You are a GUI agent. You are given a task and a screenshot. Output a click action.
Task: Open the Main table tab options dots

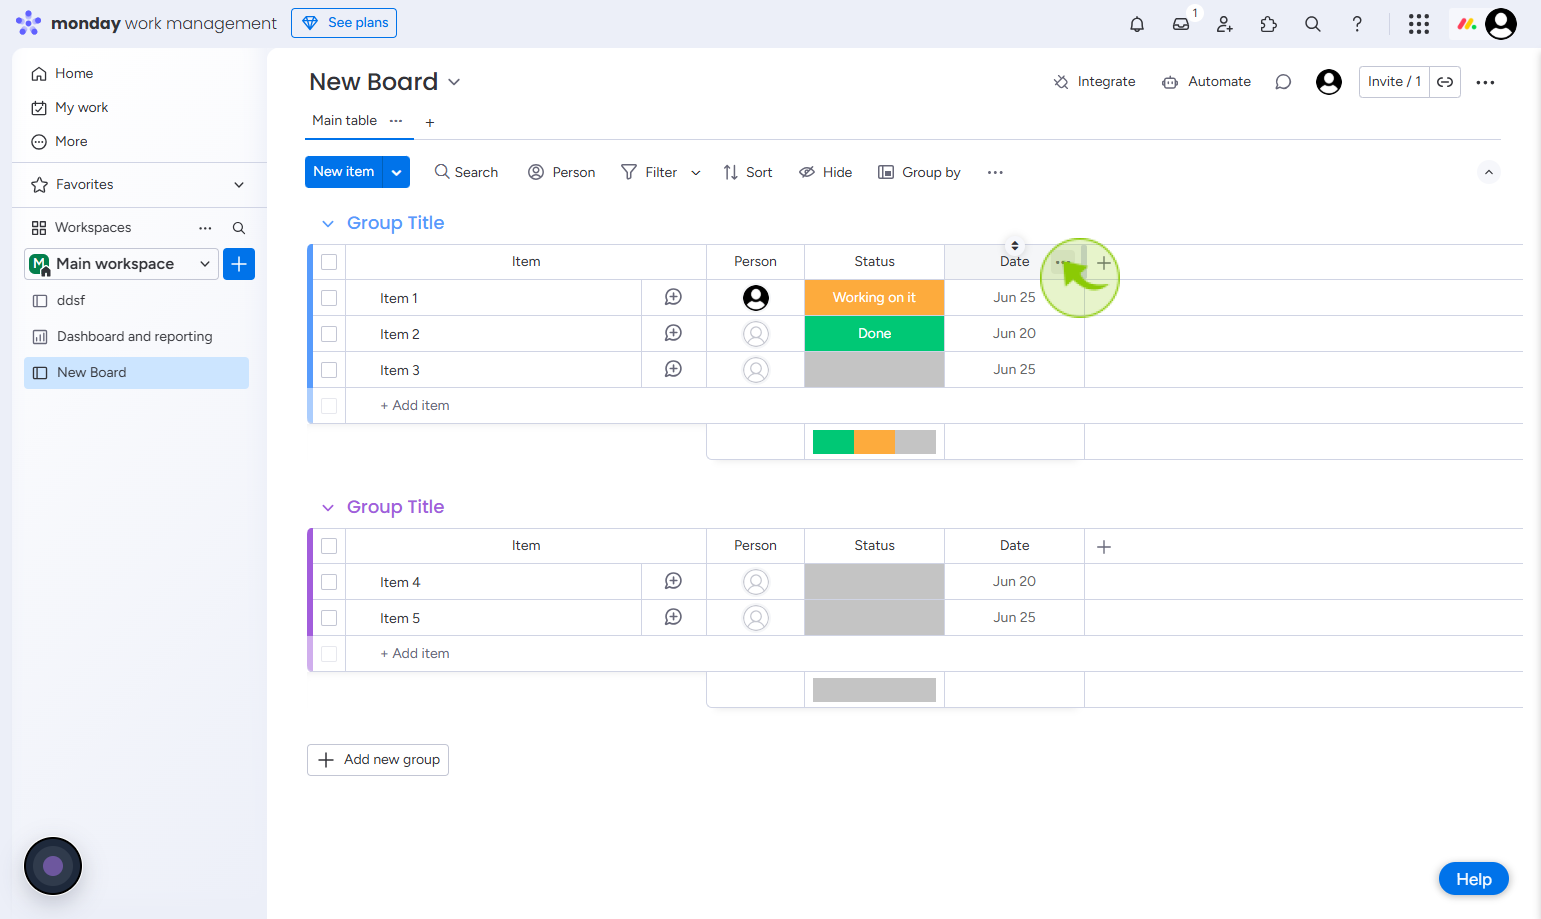pos(396,121)
